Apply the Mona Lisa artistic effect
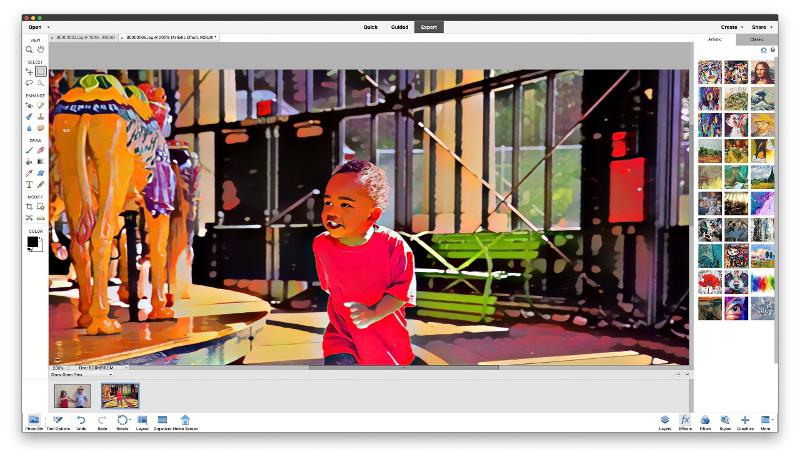Viewport: 800px width, 460px height. tap(762, 72)
